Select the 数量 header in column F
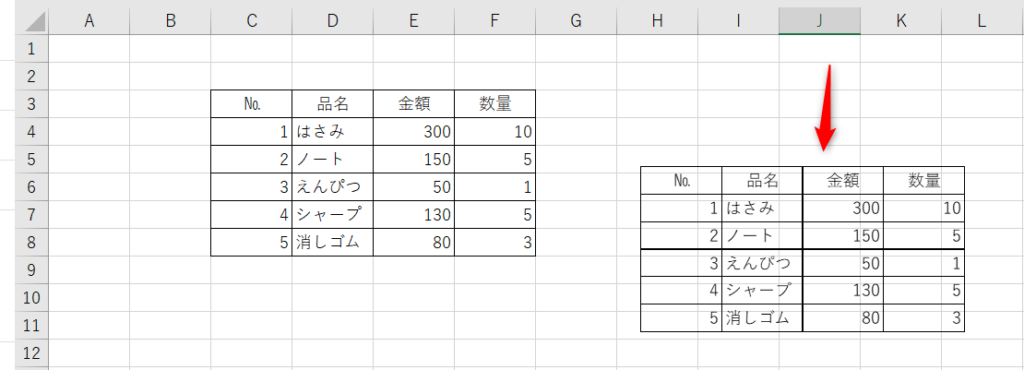 click(x=495, y=104)
